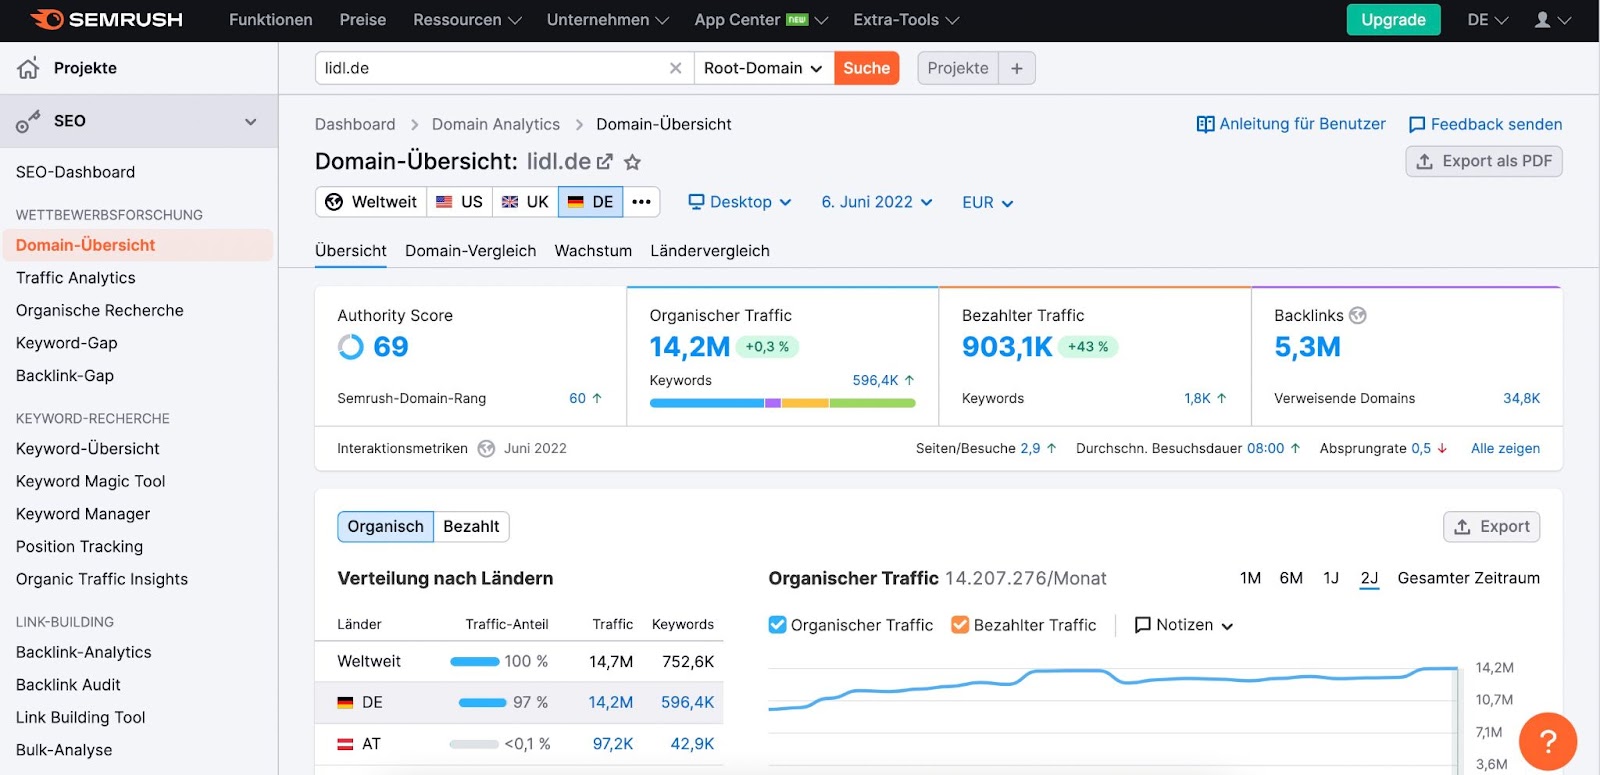The image size is (1600, 775).
Task: Switch to Bezahlt view
Action: coord(471,527)
